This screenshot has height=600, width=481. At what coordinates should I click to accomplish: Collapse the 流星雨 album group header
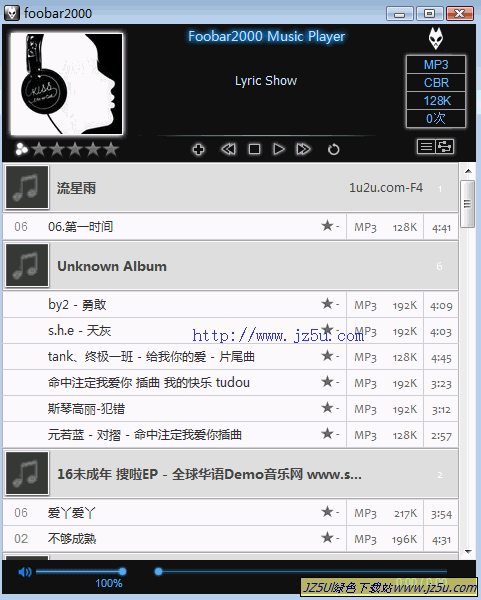point(230,188)
